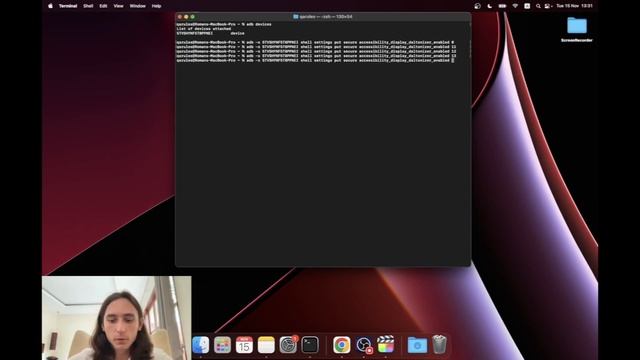The width and height of the screenshot is (640, 360).
Task: Open the View menu
Action: [118, 6]
